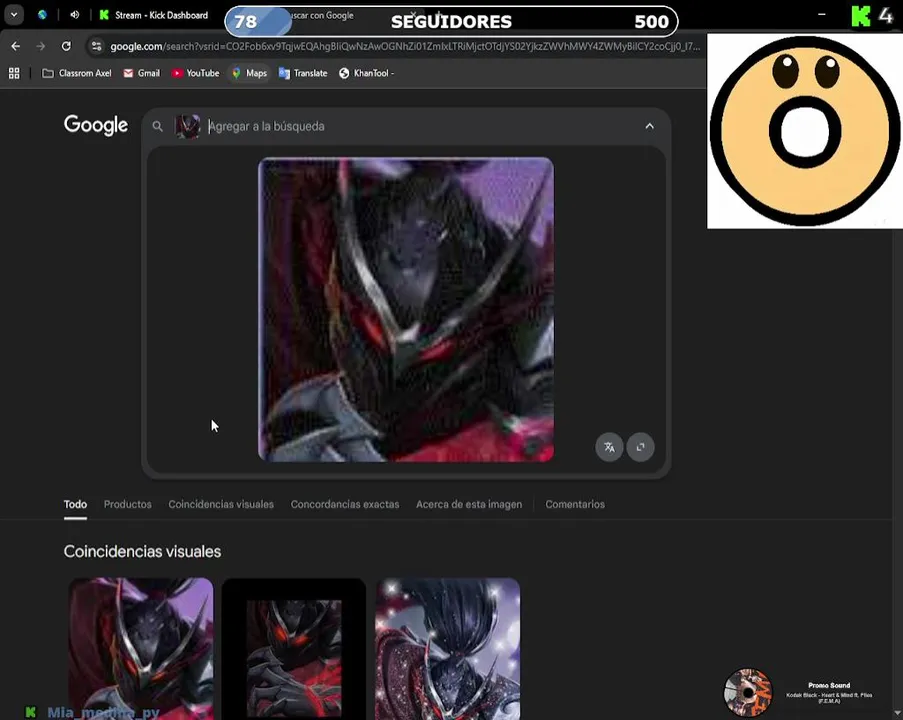Open the Maps bookmark
Image resolution: width=903 pixels, height=720 pixels.
pyautogui.click(x=249, y=73)
